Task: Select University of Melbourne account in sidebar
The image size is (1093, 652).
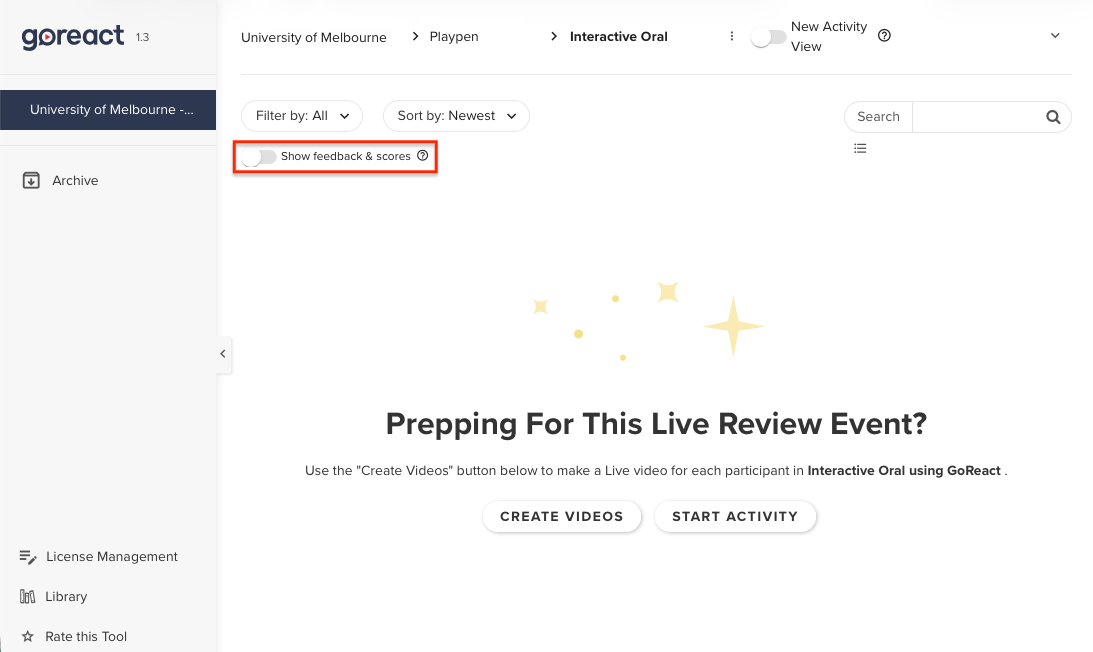Action: (108, 109)
